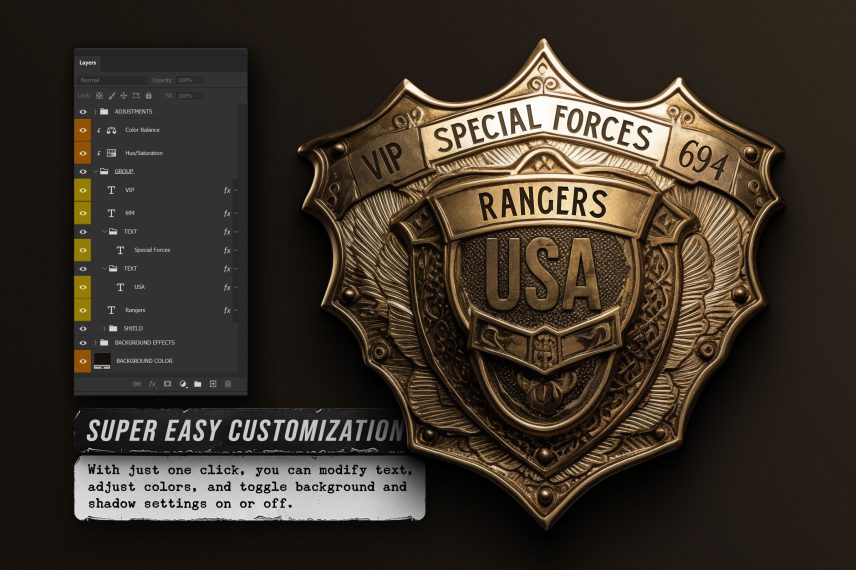Image resolution: width=856 pixels, height=570 pixels.
Task: Expand effects arrow on Special Forces layer
Action: (236, 251)
